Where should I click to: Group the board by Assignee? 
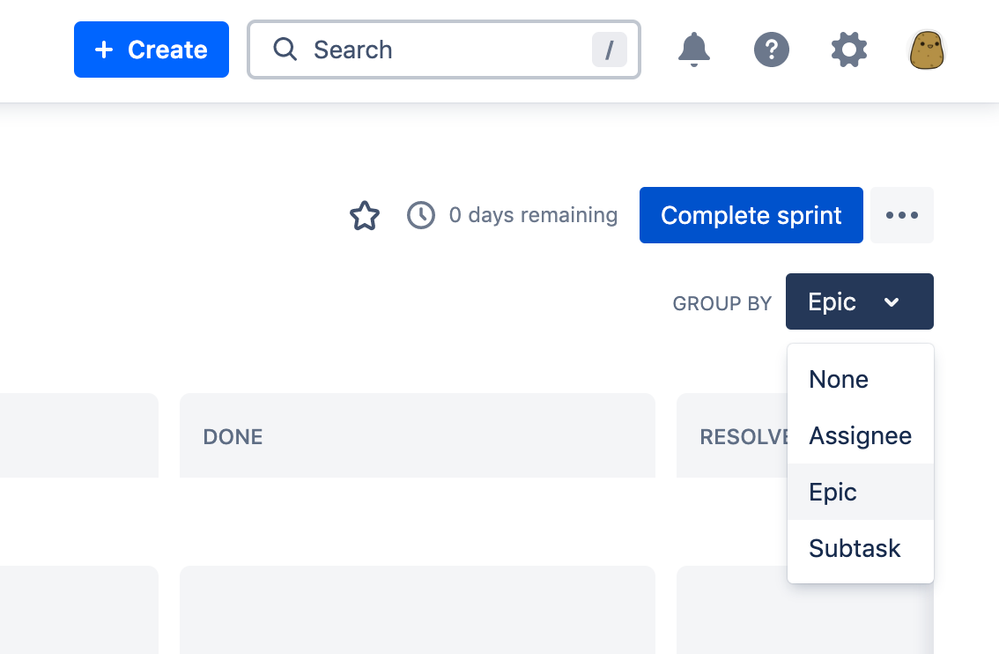[860, 435]
